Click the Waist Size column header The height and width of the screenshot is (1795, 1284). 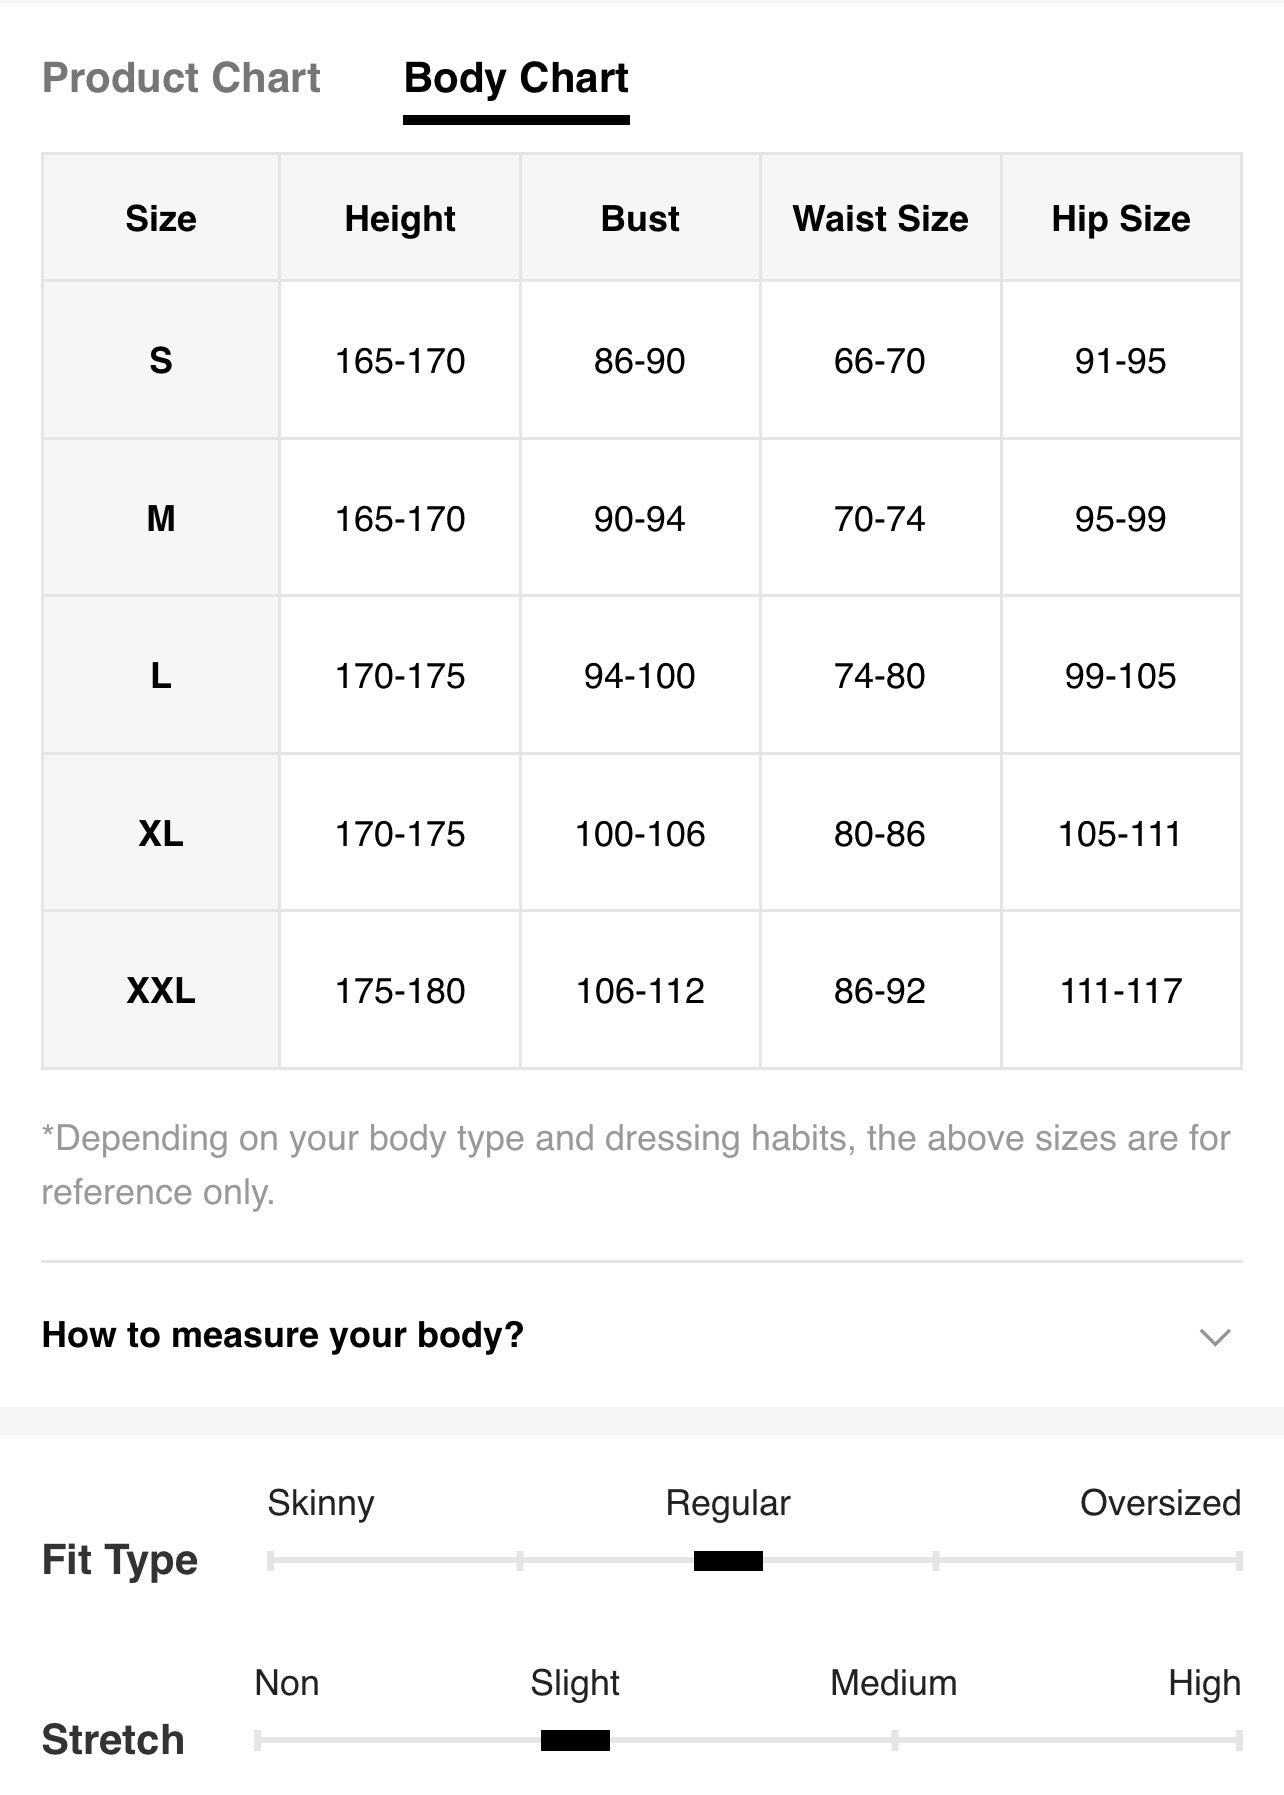(x=881, y=218)
